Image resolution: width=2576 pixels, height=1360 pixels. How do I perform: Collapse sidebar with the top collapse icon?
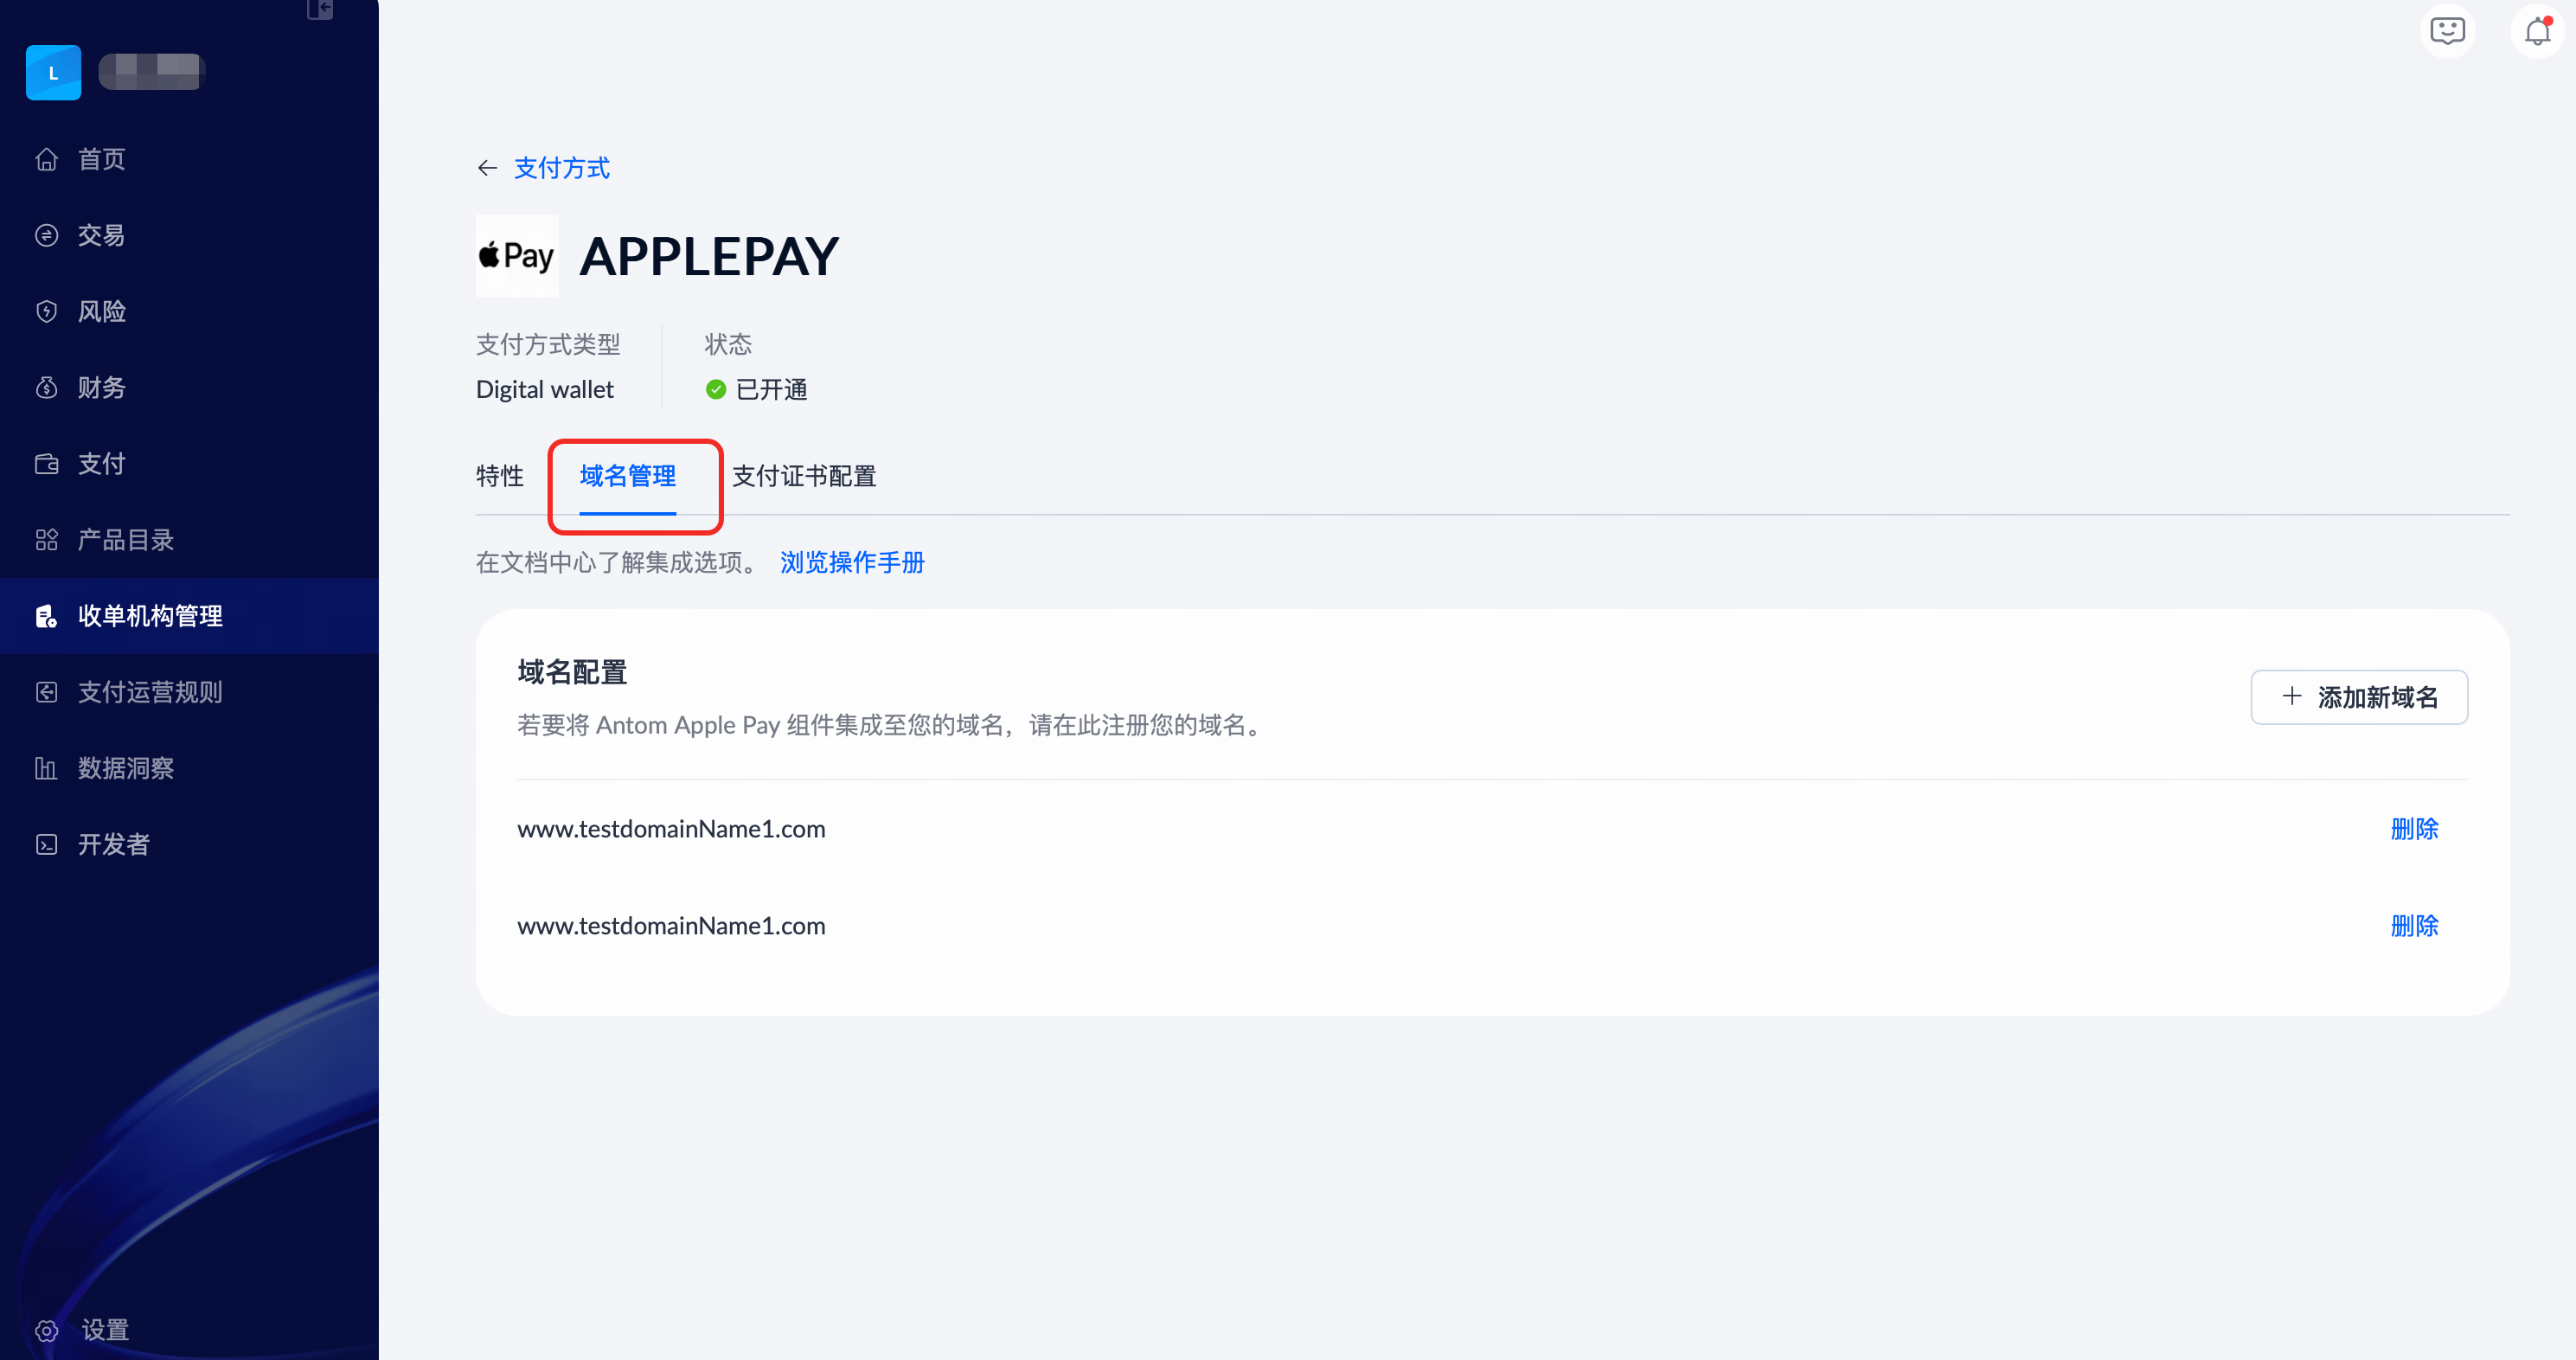(319, 9)
